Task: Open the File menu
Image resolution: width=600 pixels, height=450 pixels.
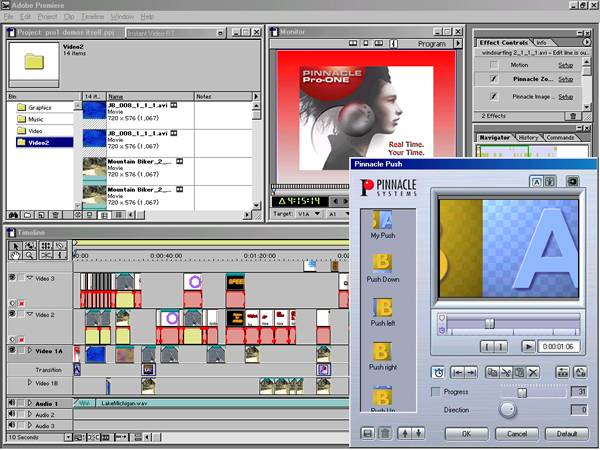Action: [x=8, y=16]
